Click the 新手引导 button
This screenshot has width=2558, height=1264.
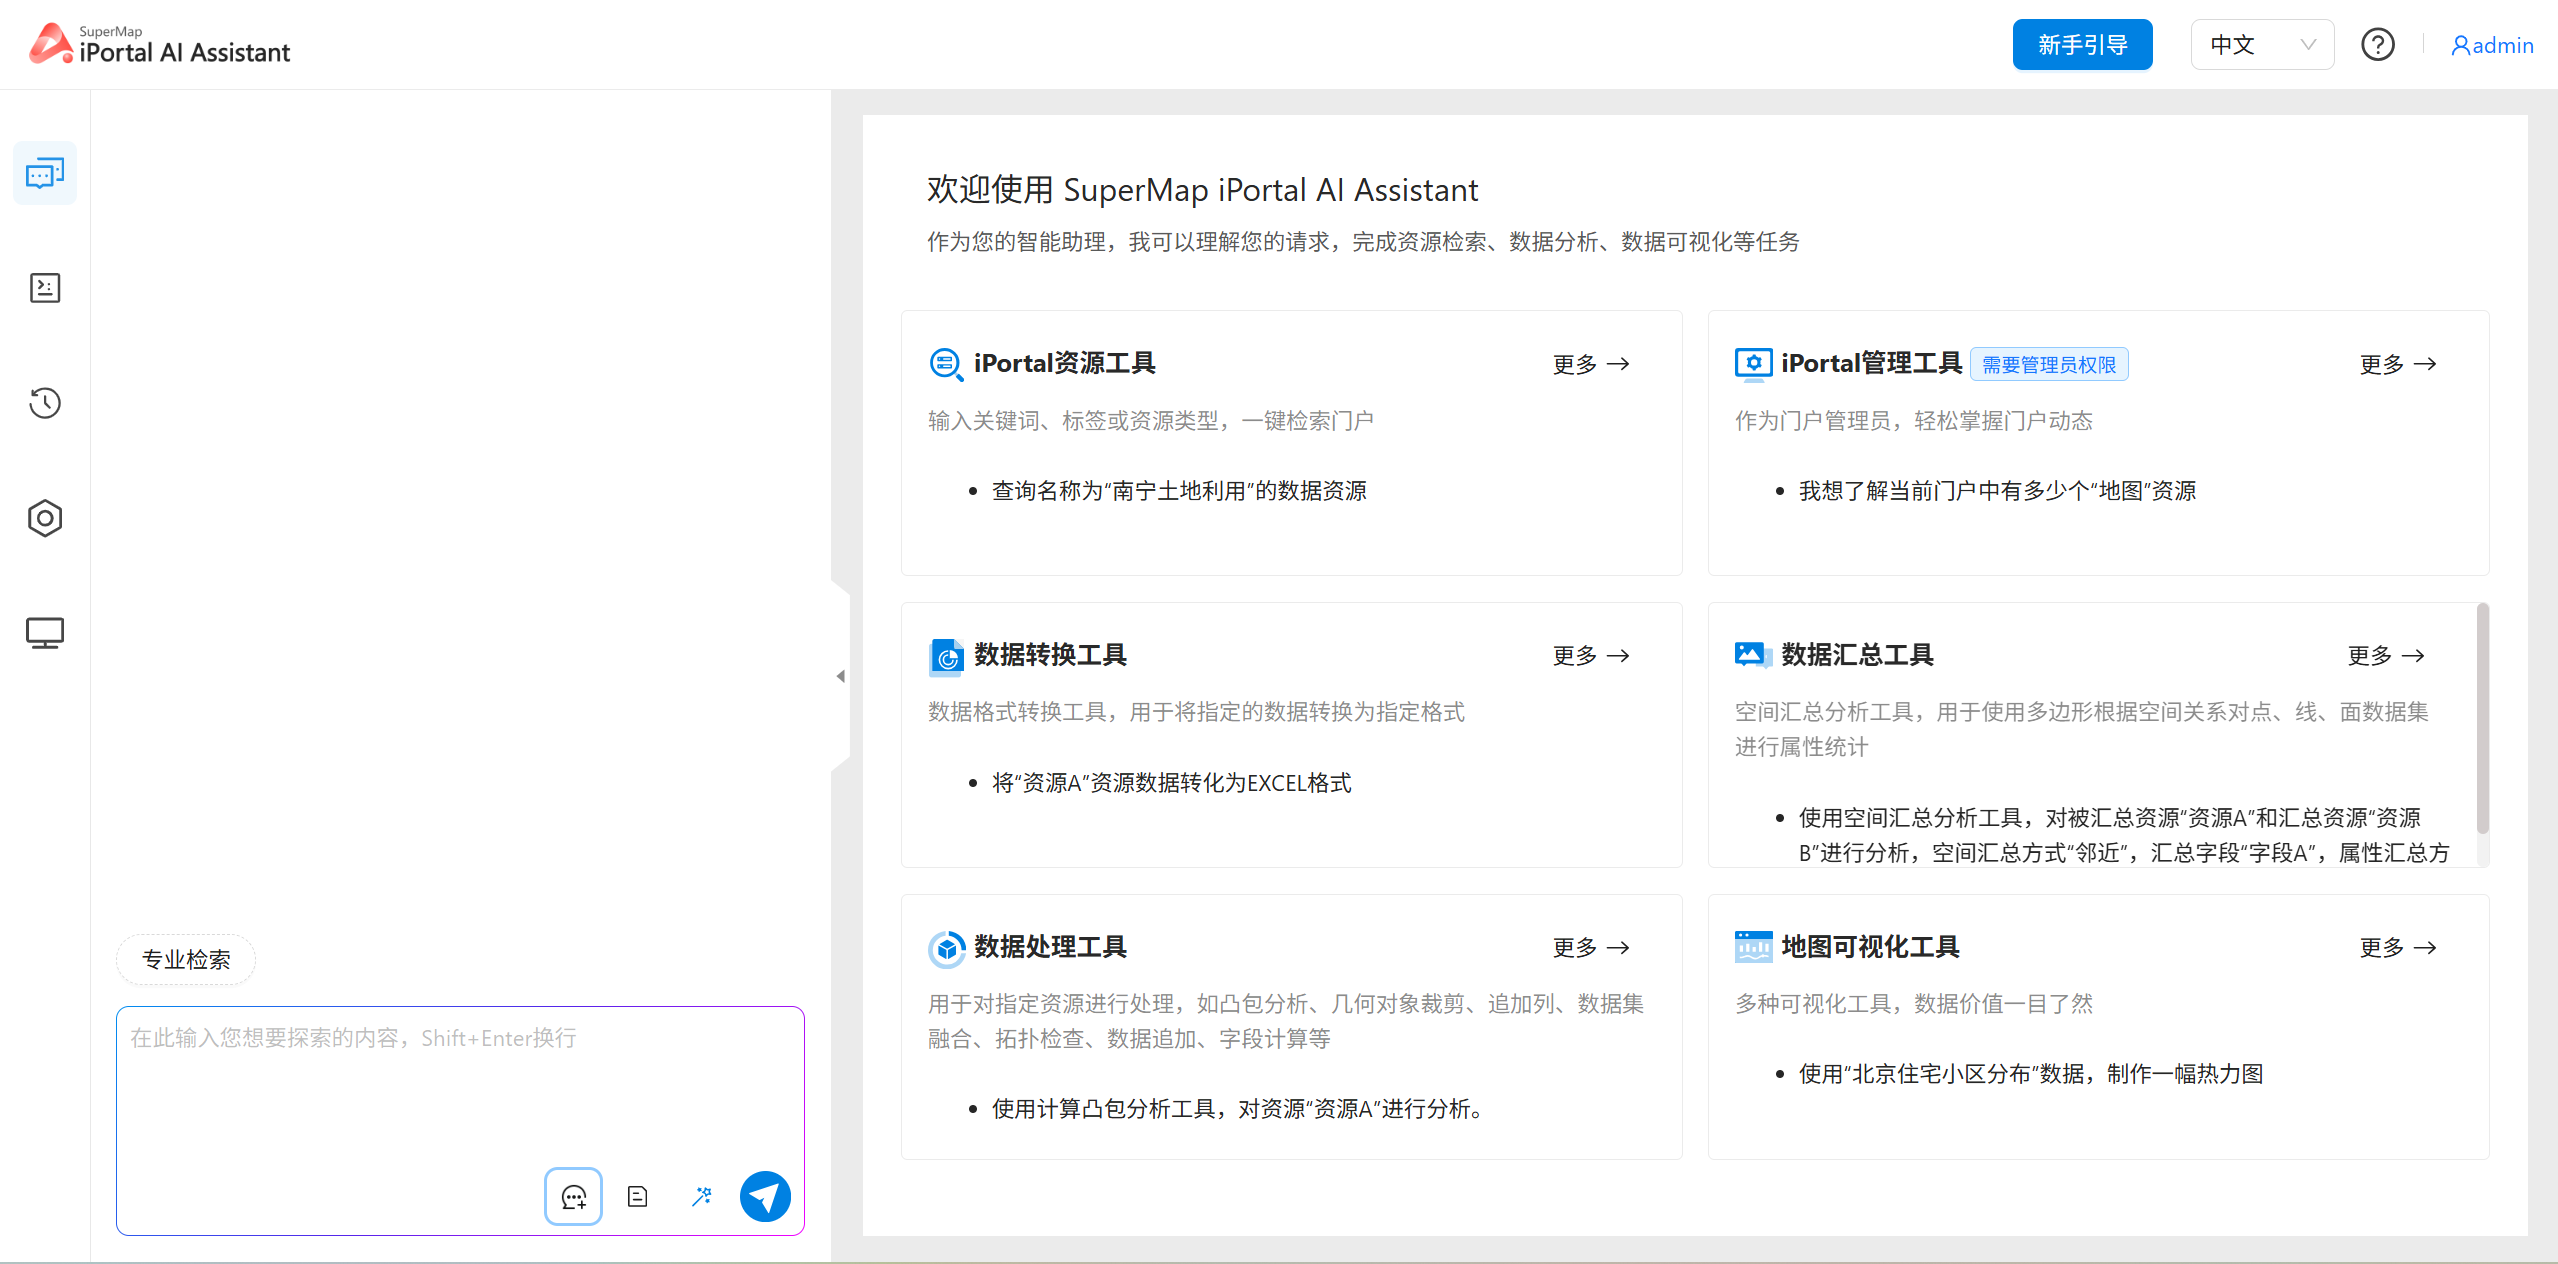(2082, 45)
